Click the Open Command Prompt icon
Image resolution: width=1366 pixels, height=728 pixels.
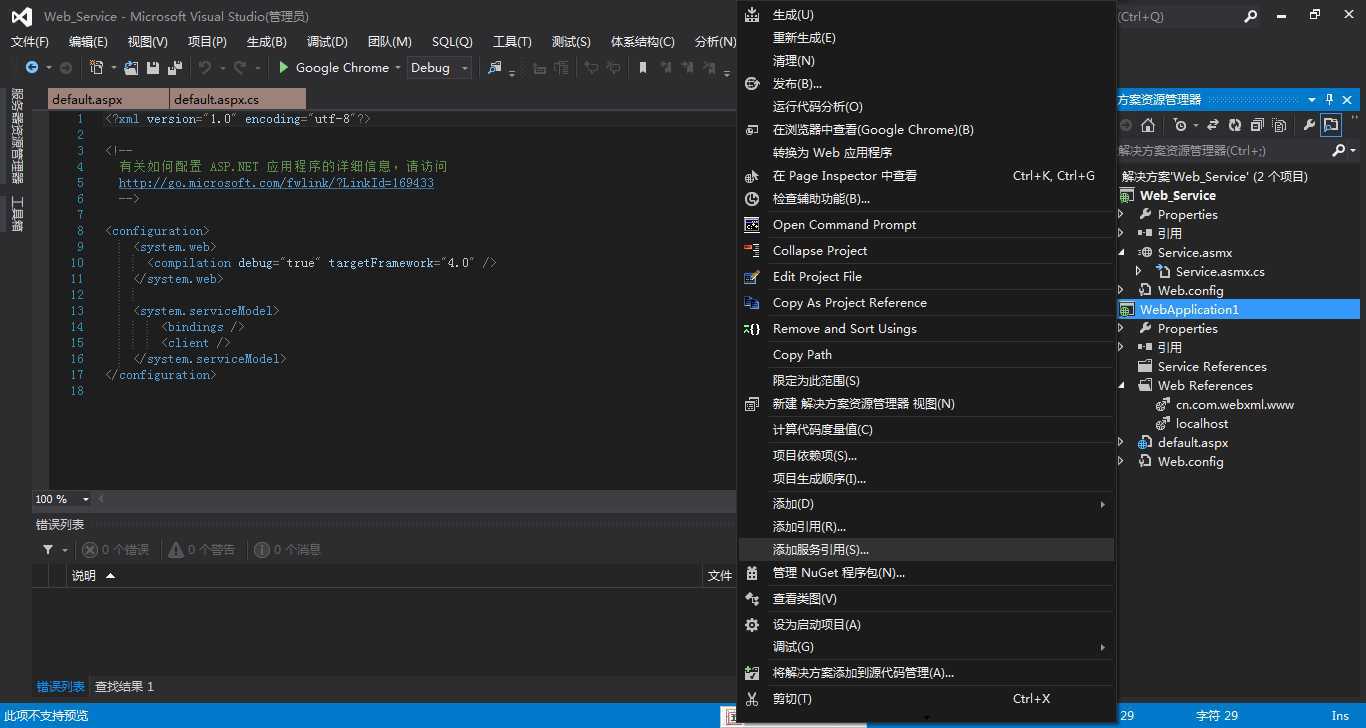click(752, 225)
